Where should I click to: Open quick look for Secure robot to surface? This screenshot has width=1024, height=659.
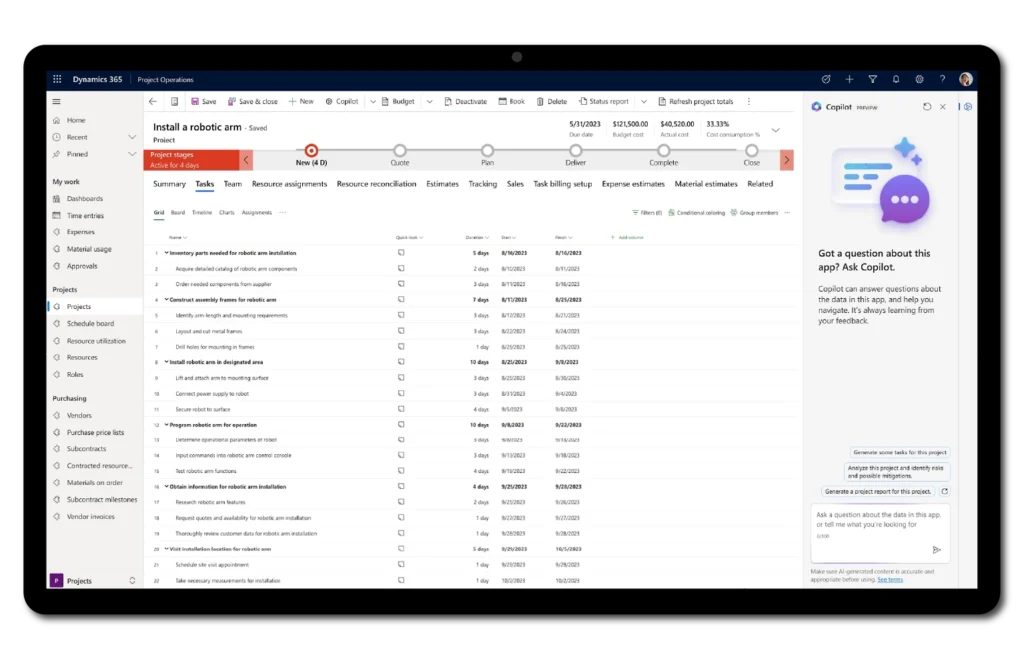pos(401,410)
